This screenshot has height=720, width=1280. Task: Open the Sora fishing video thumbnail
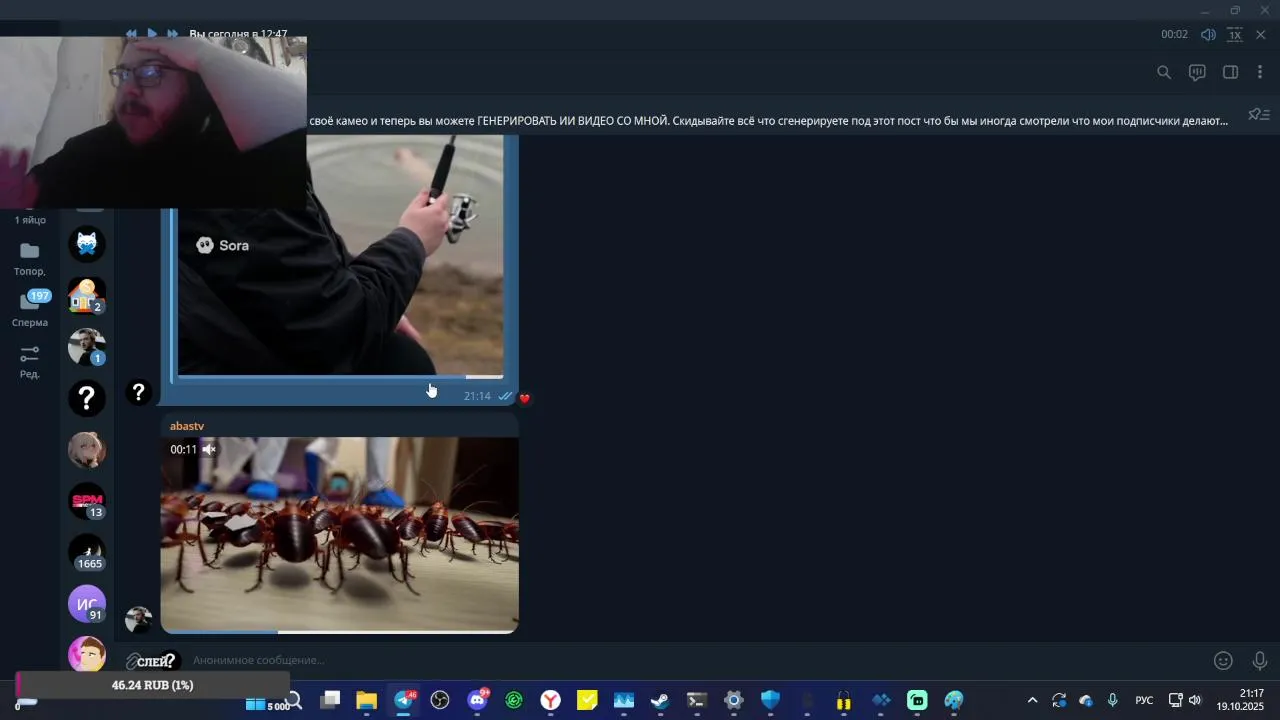pyautogui.click(x=340, y=255)
